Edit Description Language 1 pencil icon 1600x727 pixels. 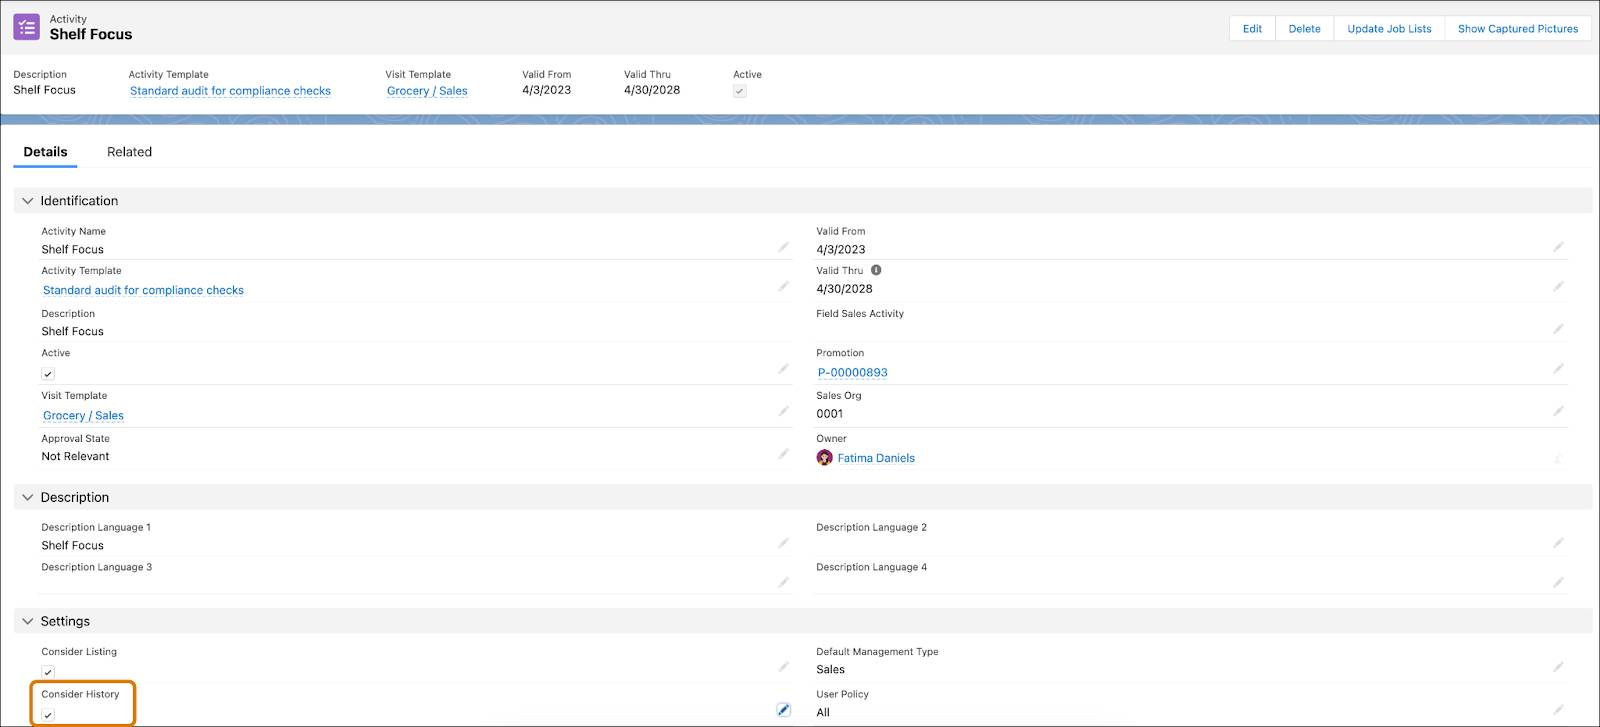click(x=784, y=543)
